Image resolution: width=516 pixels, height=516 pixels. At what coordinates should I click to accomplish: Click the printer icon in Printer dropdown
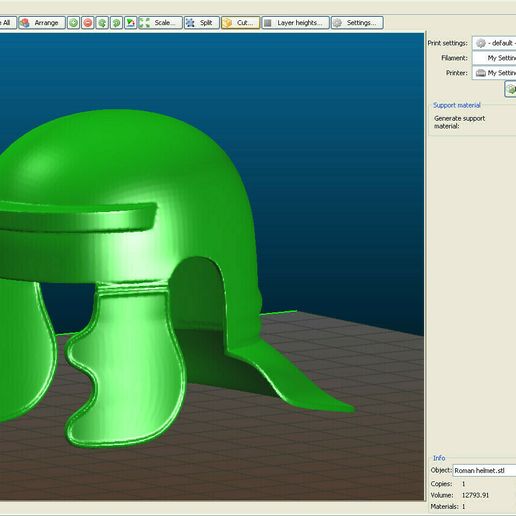480,73
